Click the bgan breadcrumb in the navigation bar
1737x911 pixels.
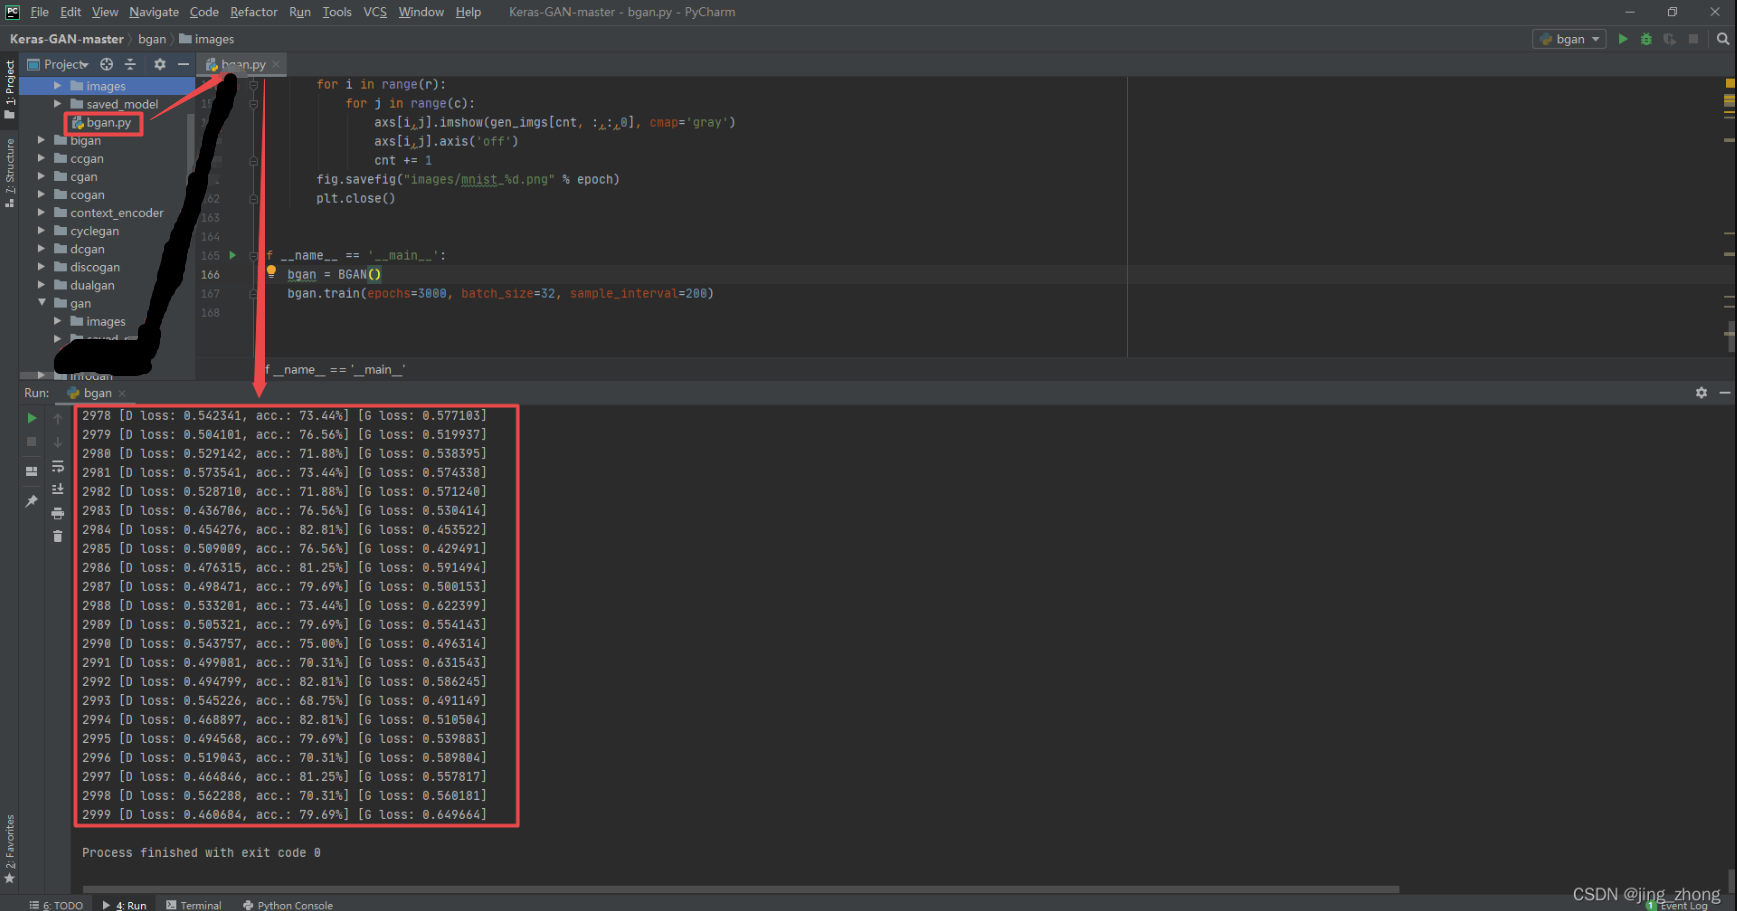click(152, 39)
